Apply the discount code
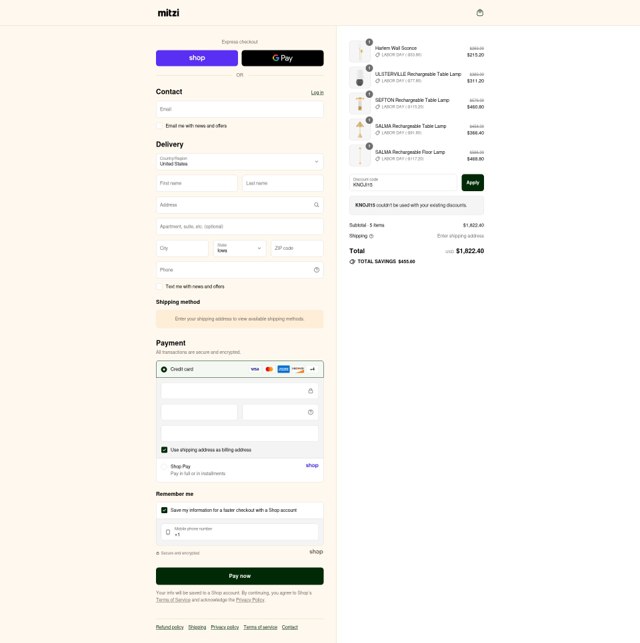This screenshot has height=643, width=640. click(472, 182)
